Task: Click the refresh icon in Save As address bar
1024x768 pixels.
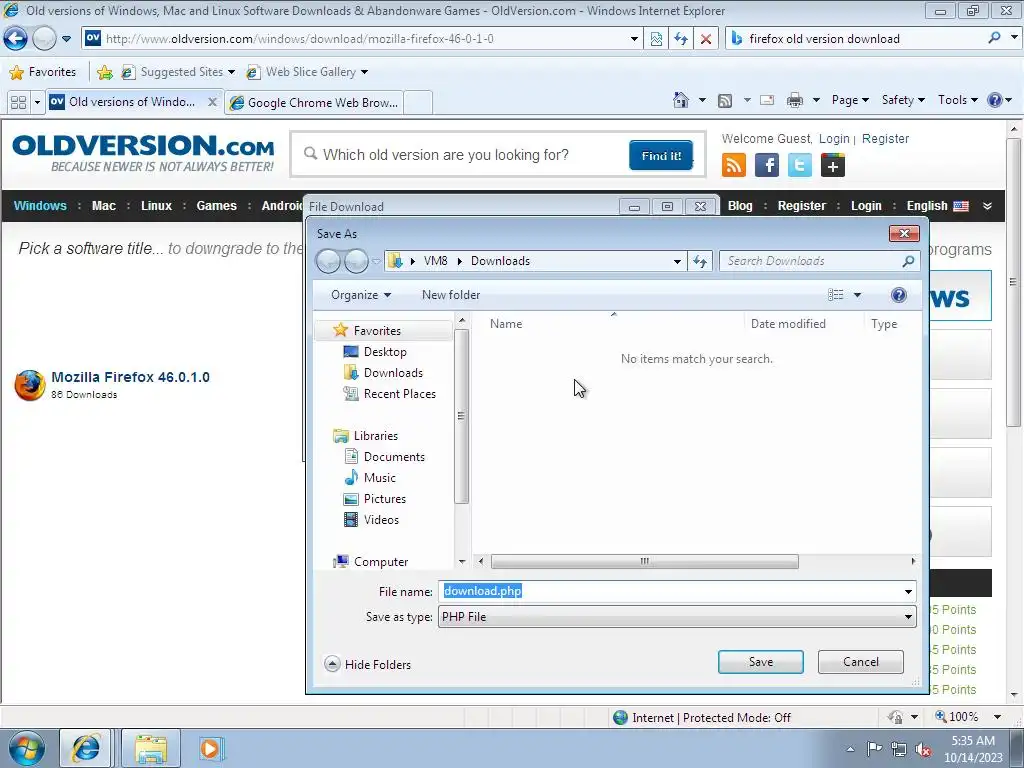Action: pos(700,261)
